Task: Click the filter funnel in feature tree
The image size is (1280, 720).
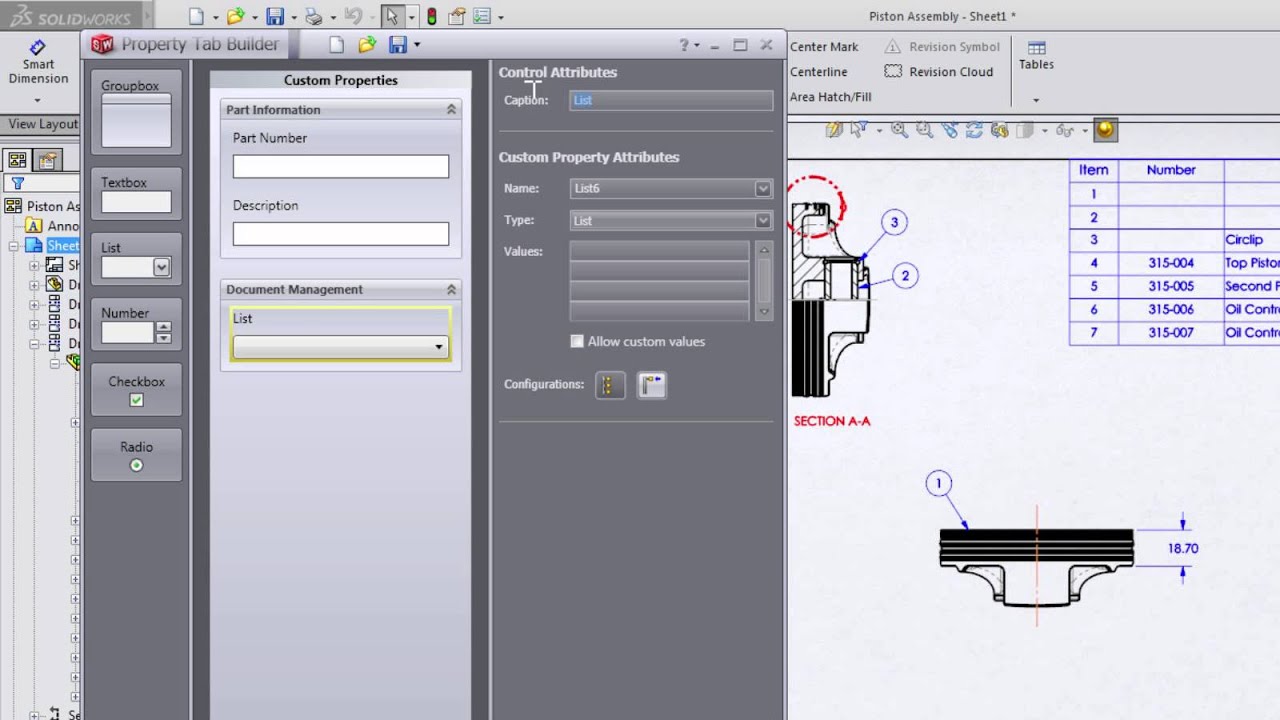Action: 17,183
